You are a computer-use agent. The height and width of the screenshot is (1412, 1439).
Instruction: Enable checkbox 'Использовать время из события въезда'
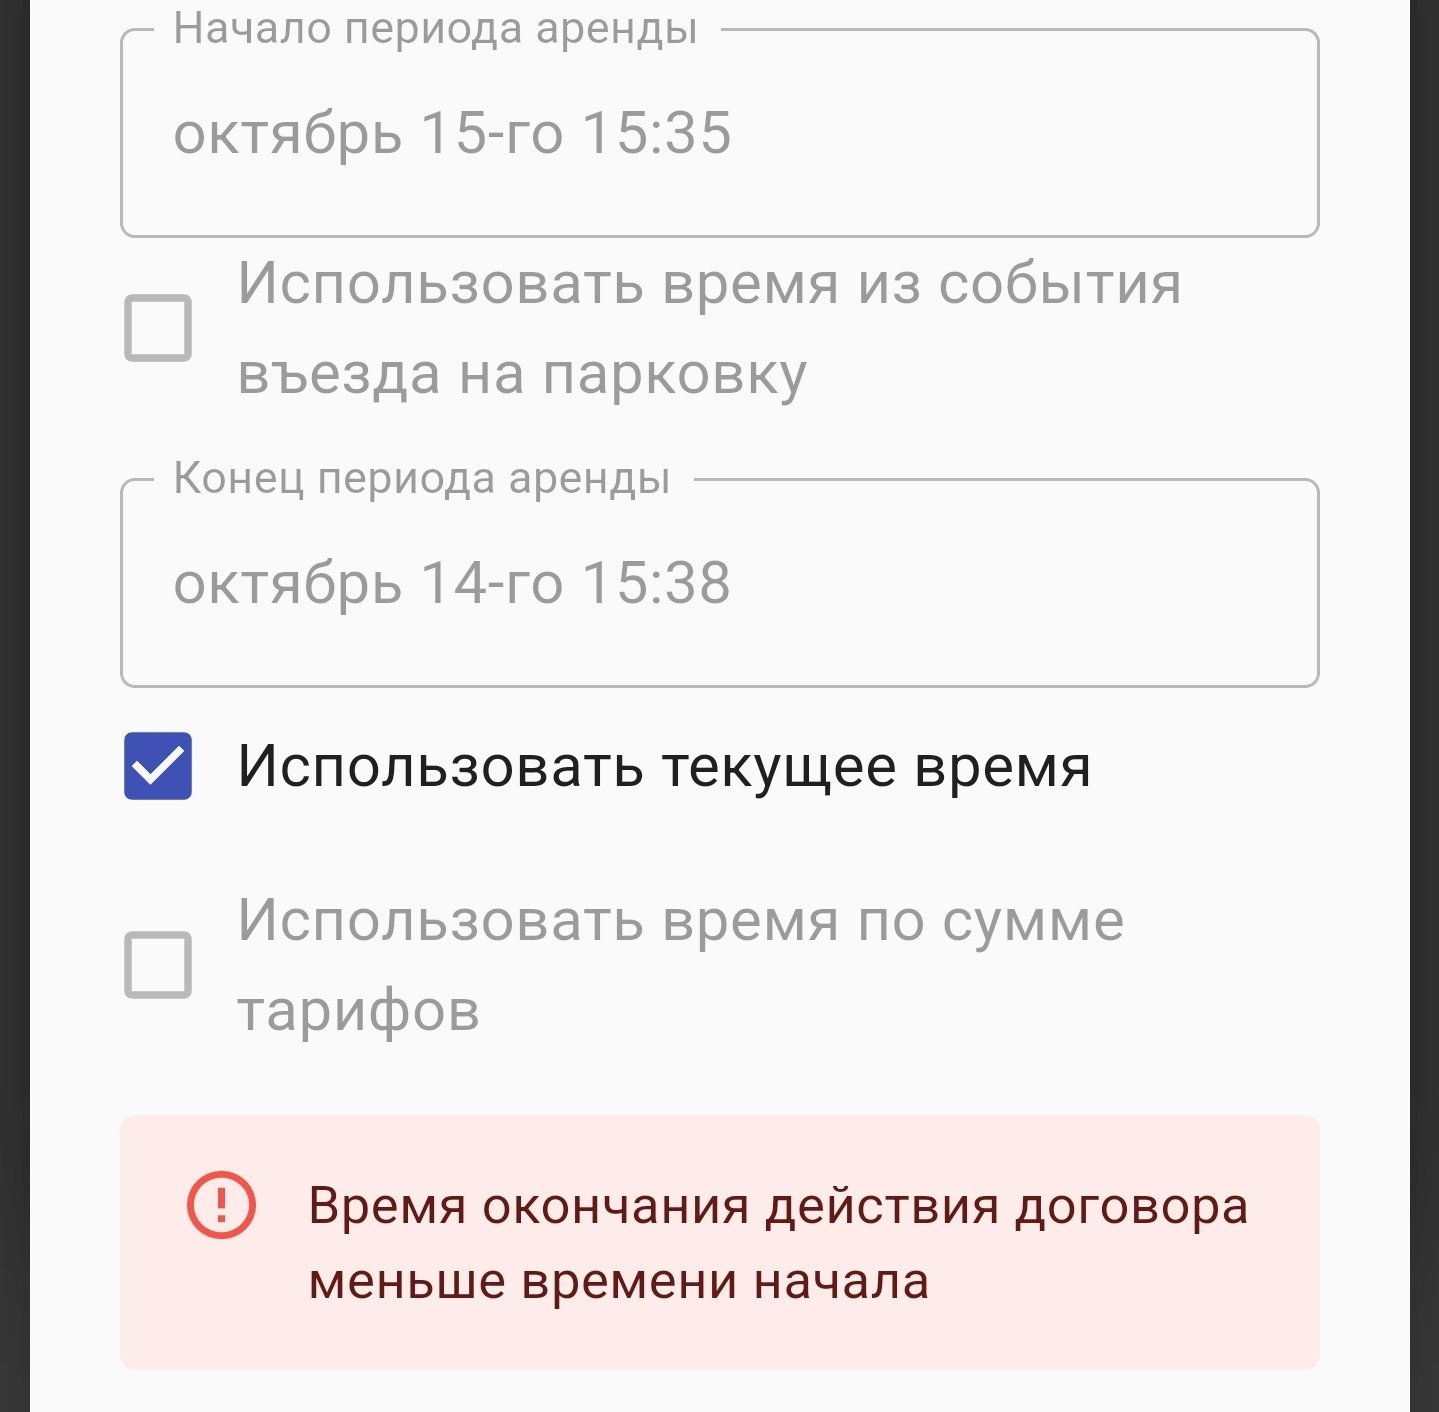[158, 328]
